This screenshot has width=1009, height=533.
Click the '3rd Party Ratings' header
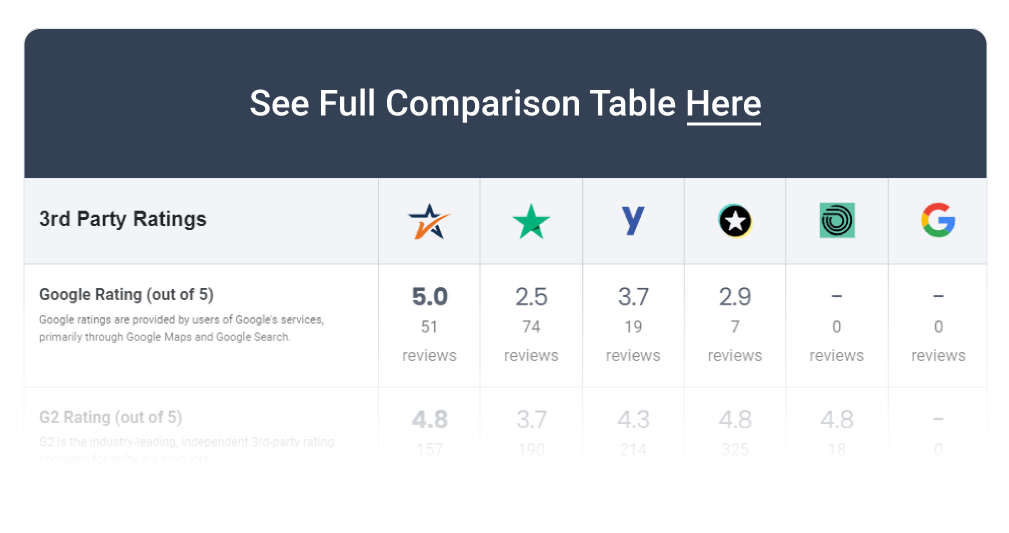coord(123,219)
